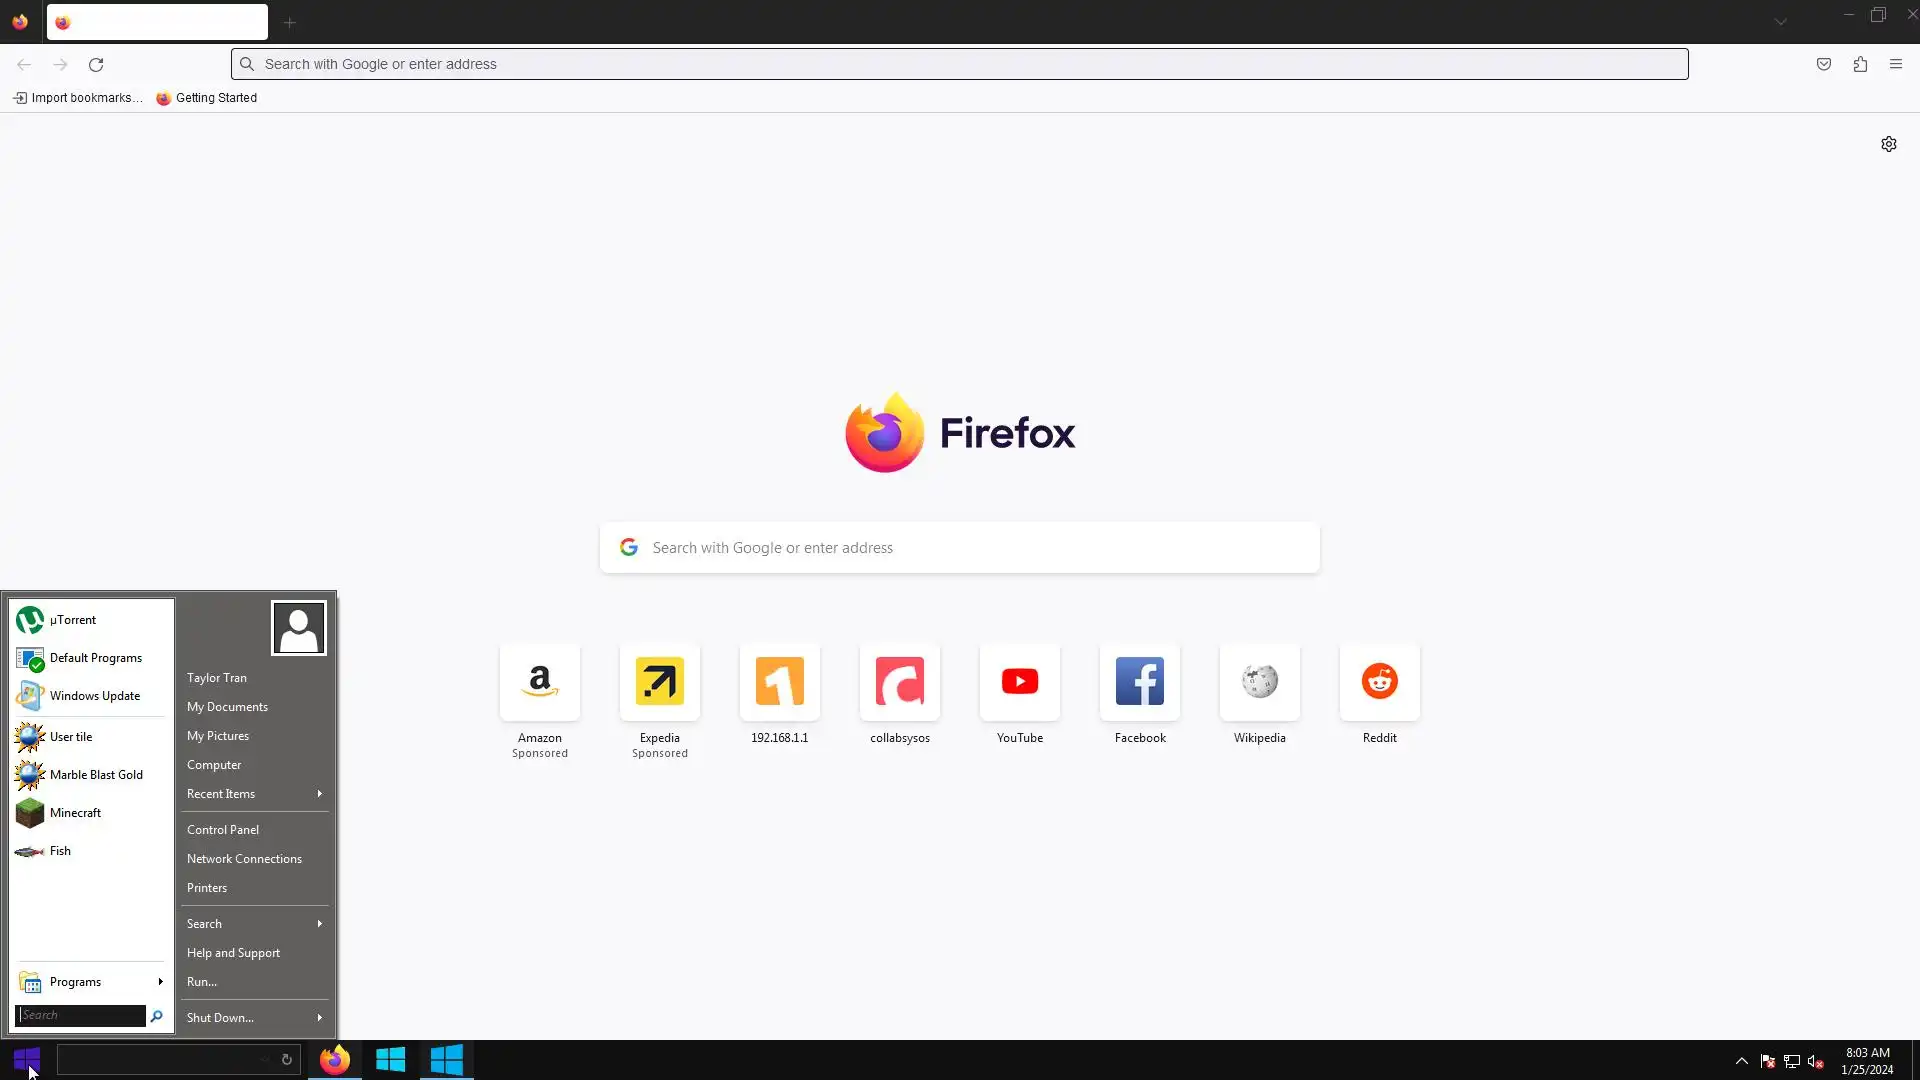Click Import bookmarks in the bookmarks toolbar
Screen dimensions: 1920x1080
tap(78, 98)
